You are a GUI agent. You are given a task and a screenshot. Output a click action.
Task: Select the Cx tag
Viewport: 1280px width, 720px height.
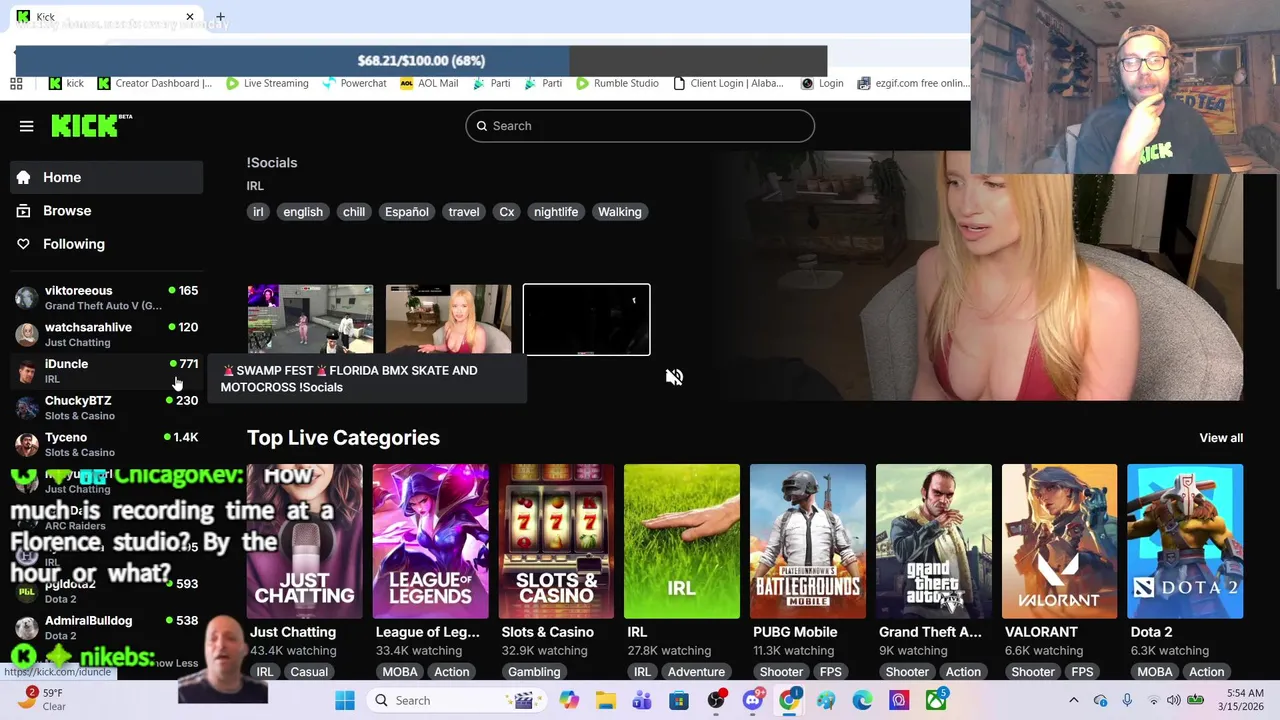507,212
